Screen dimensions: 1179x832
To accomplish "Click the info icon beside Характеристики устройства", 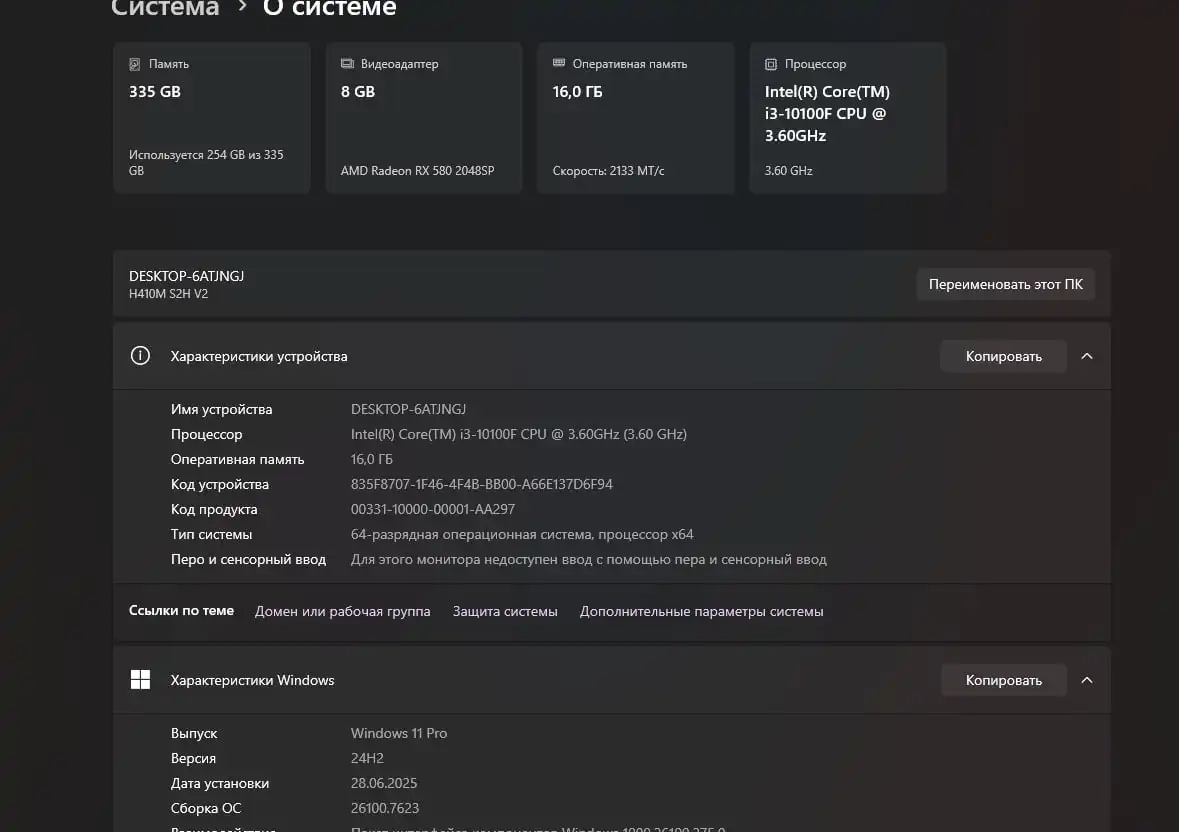I will pyautogui.click(x=140, y=356).
